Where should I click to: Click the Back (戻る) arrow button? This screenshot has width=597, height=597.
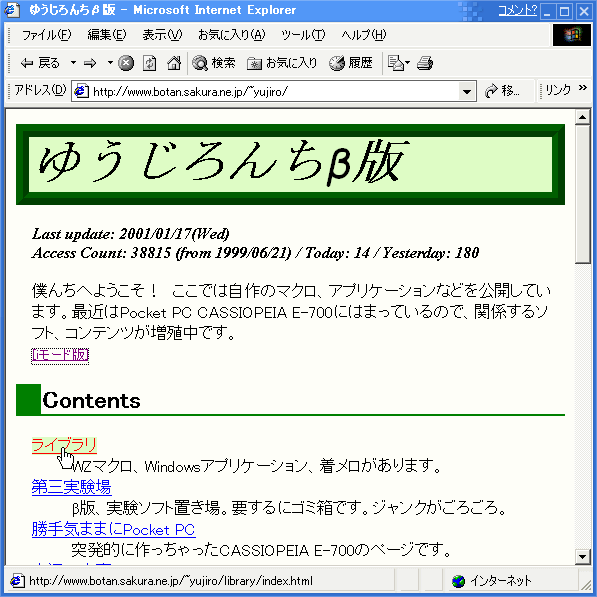(40, 63)
